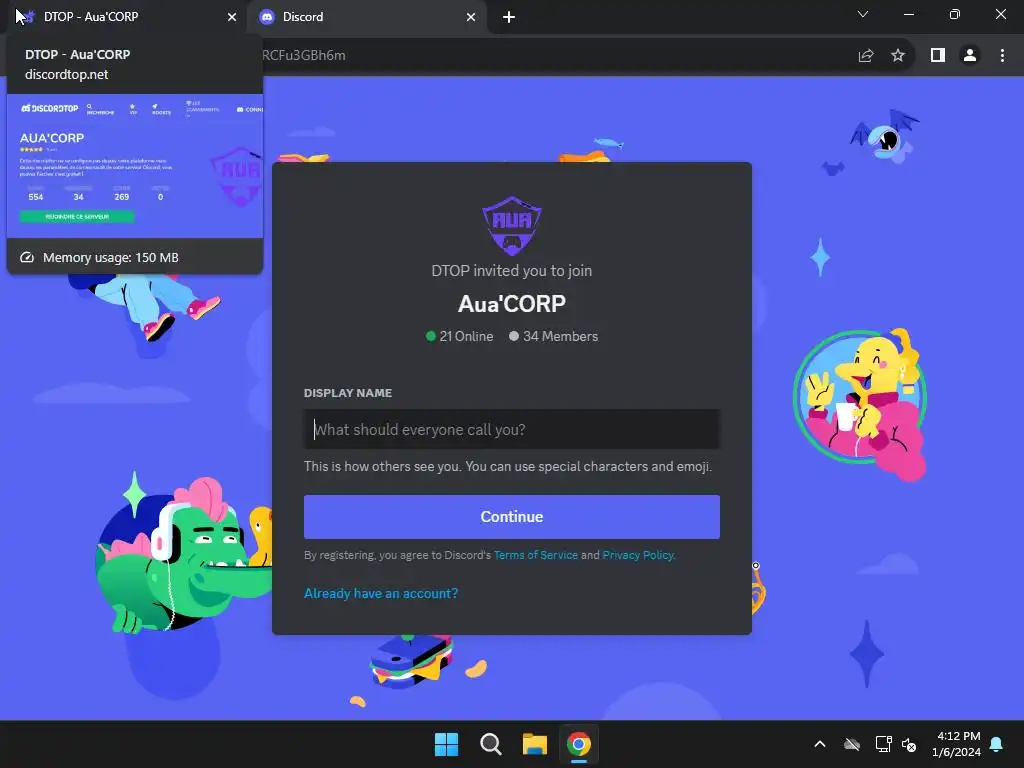Click the discordtop.net domain in preview
Viewport: 1024px width, 768px height.
pyautogui.click(x=67, y=74)
